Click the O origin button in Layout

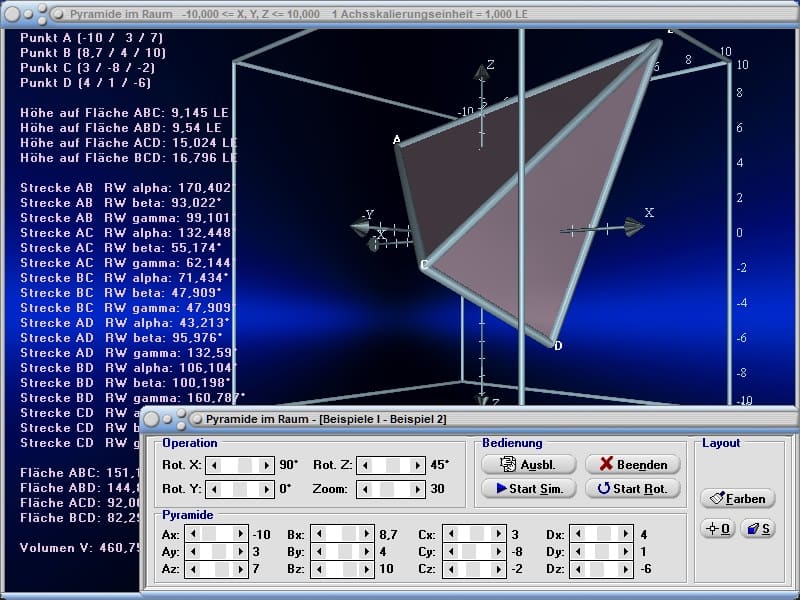point(718,529)
